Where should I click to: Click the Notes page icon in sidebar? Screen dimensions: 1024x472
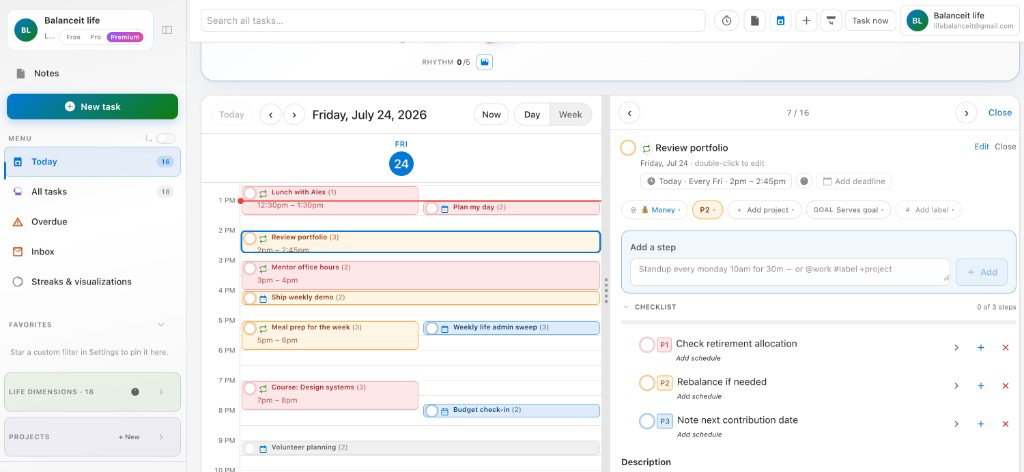(x=21, y=73)
